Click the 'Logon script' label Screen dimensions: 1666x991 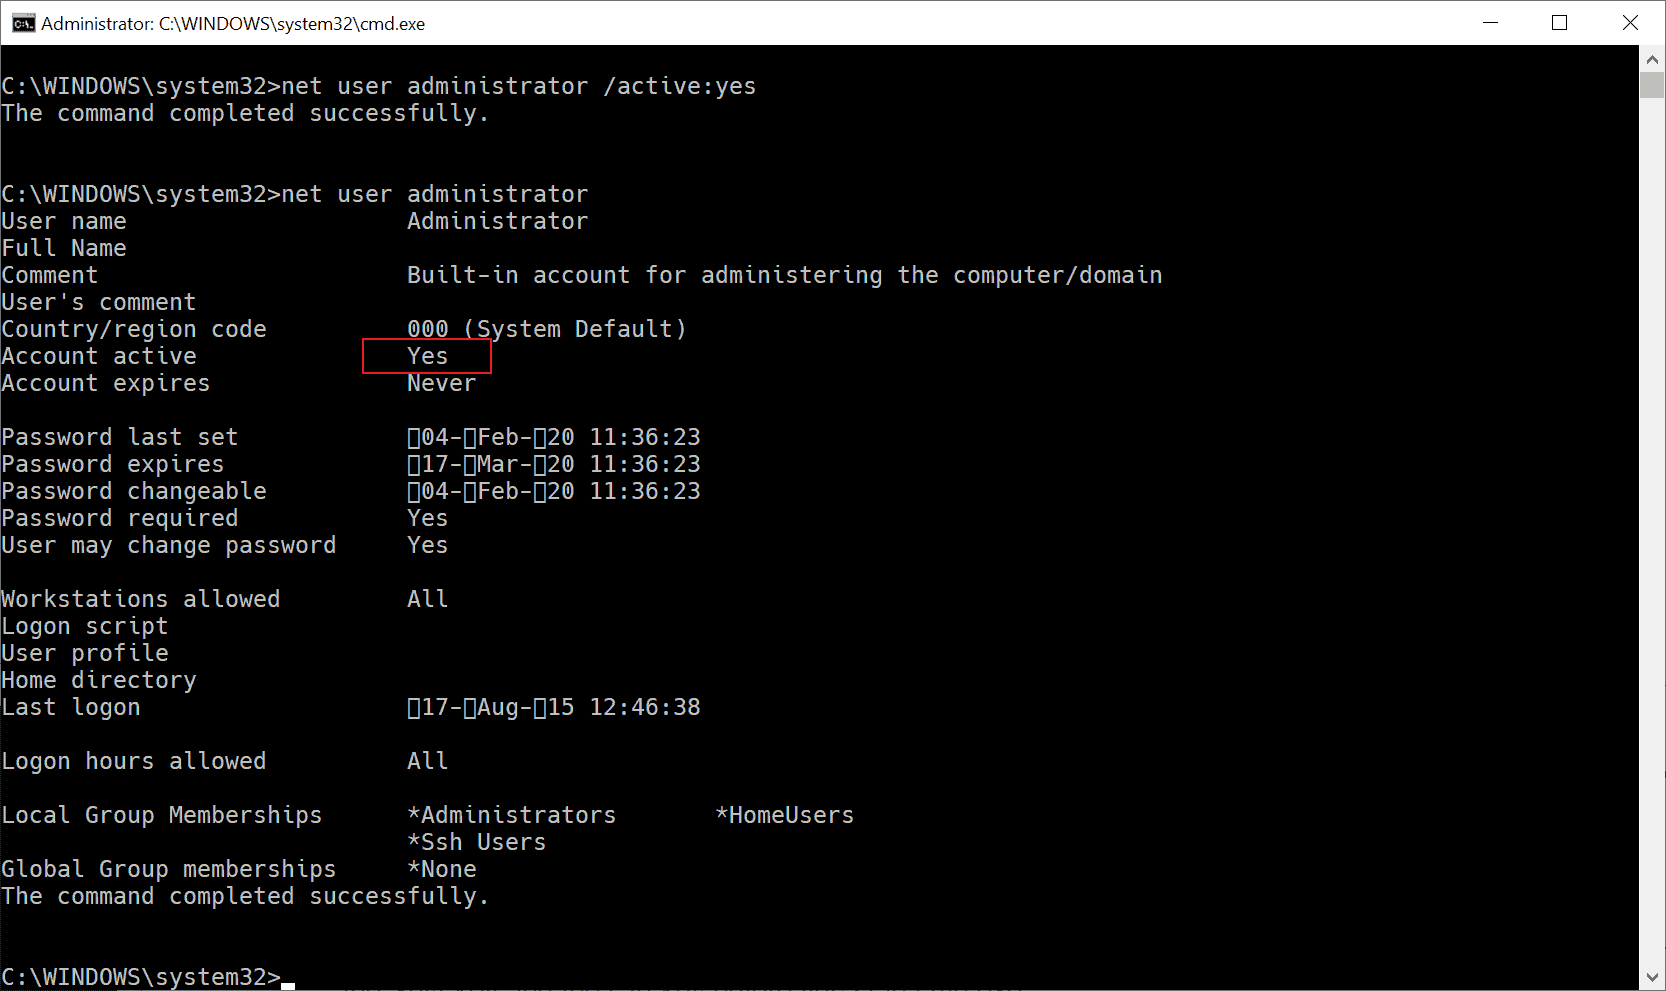pyautogui.click(x=85, y=626)
